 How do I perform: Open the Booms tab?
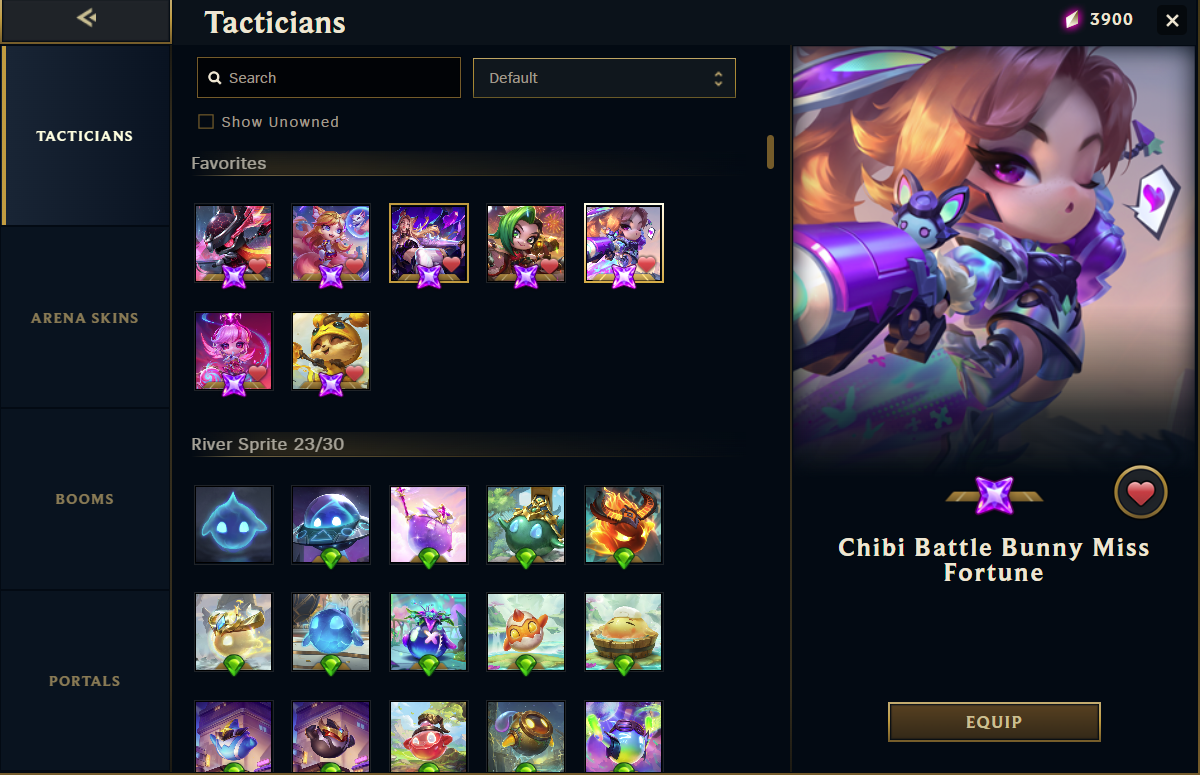click(85, 499)
